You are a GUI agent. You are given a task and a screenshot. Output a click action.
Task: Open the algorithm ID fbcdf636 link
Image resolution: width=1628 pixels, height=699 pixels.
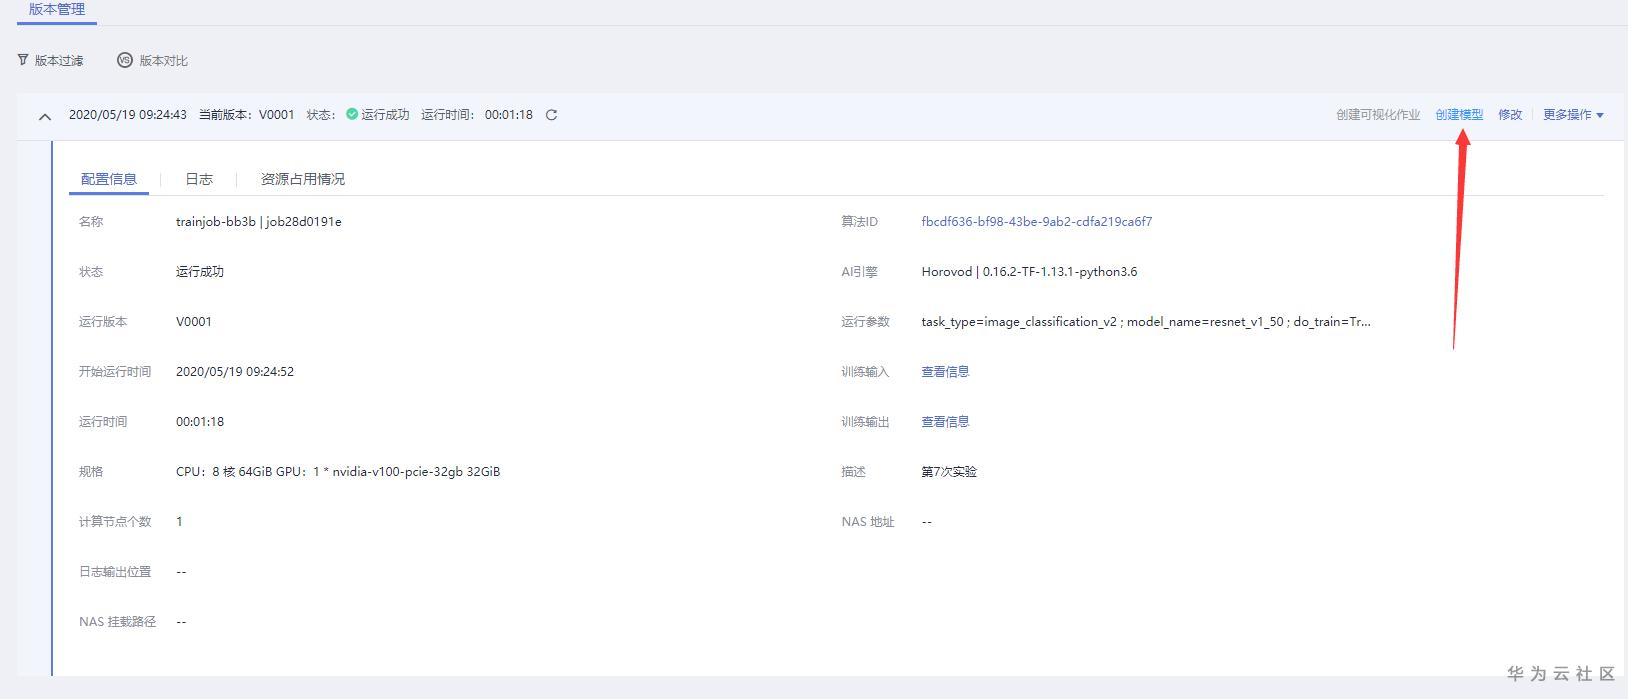tap(1036, 222)
